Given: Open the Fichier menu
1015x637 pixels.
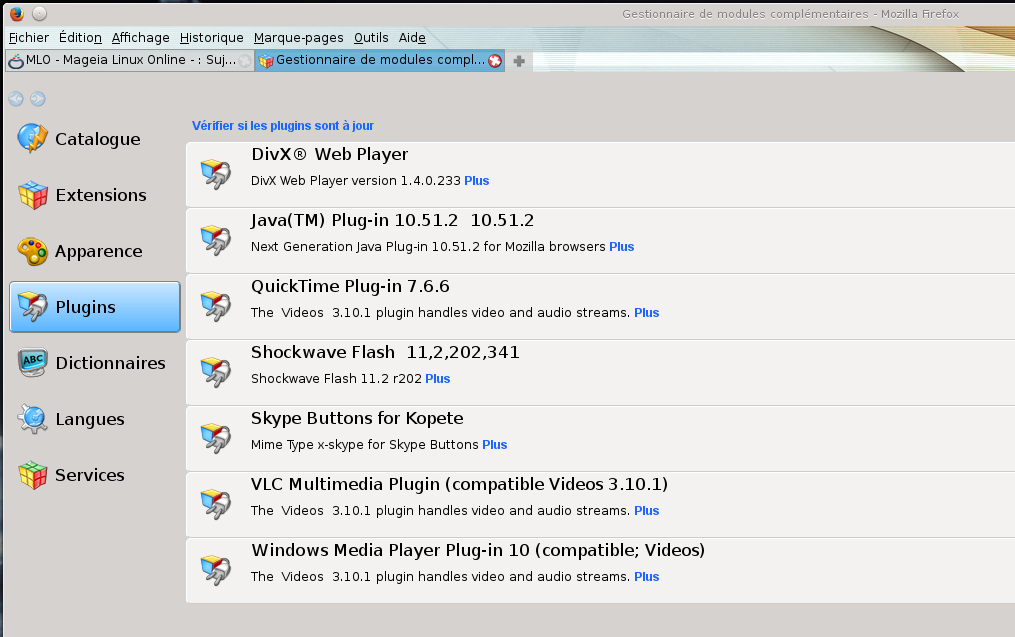Looking at the screenshot, I should [x=28, y=38].
